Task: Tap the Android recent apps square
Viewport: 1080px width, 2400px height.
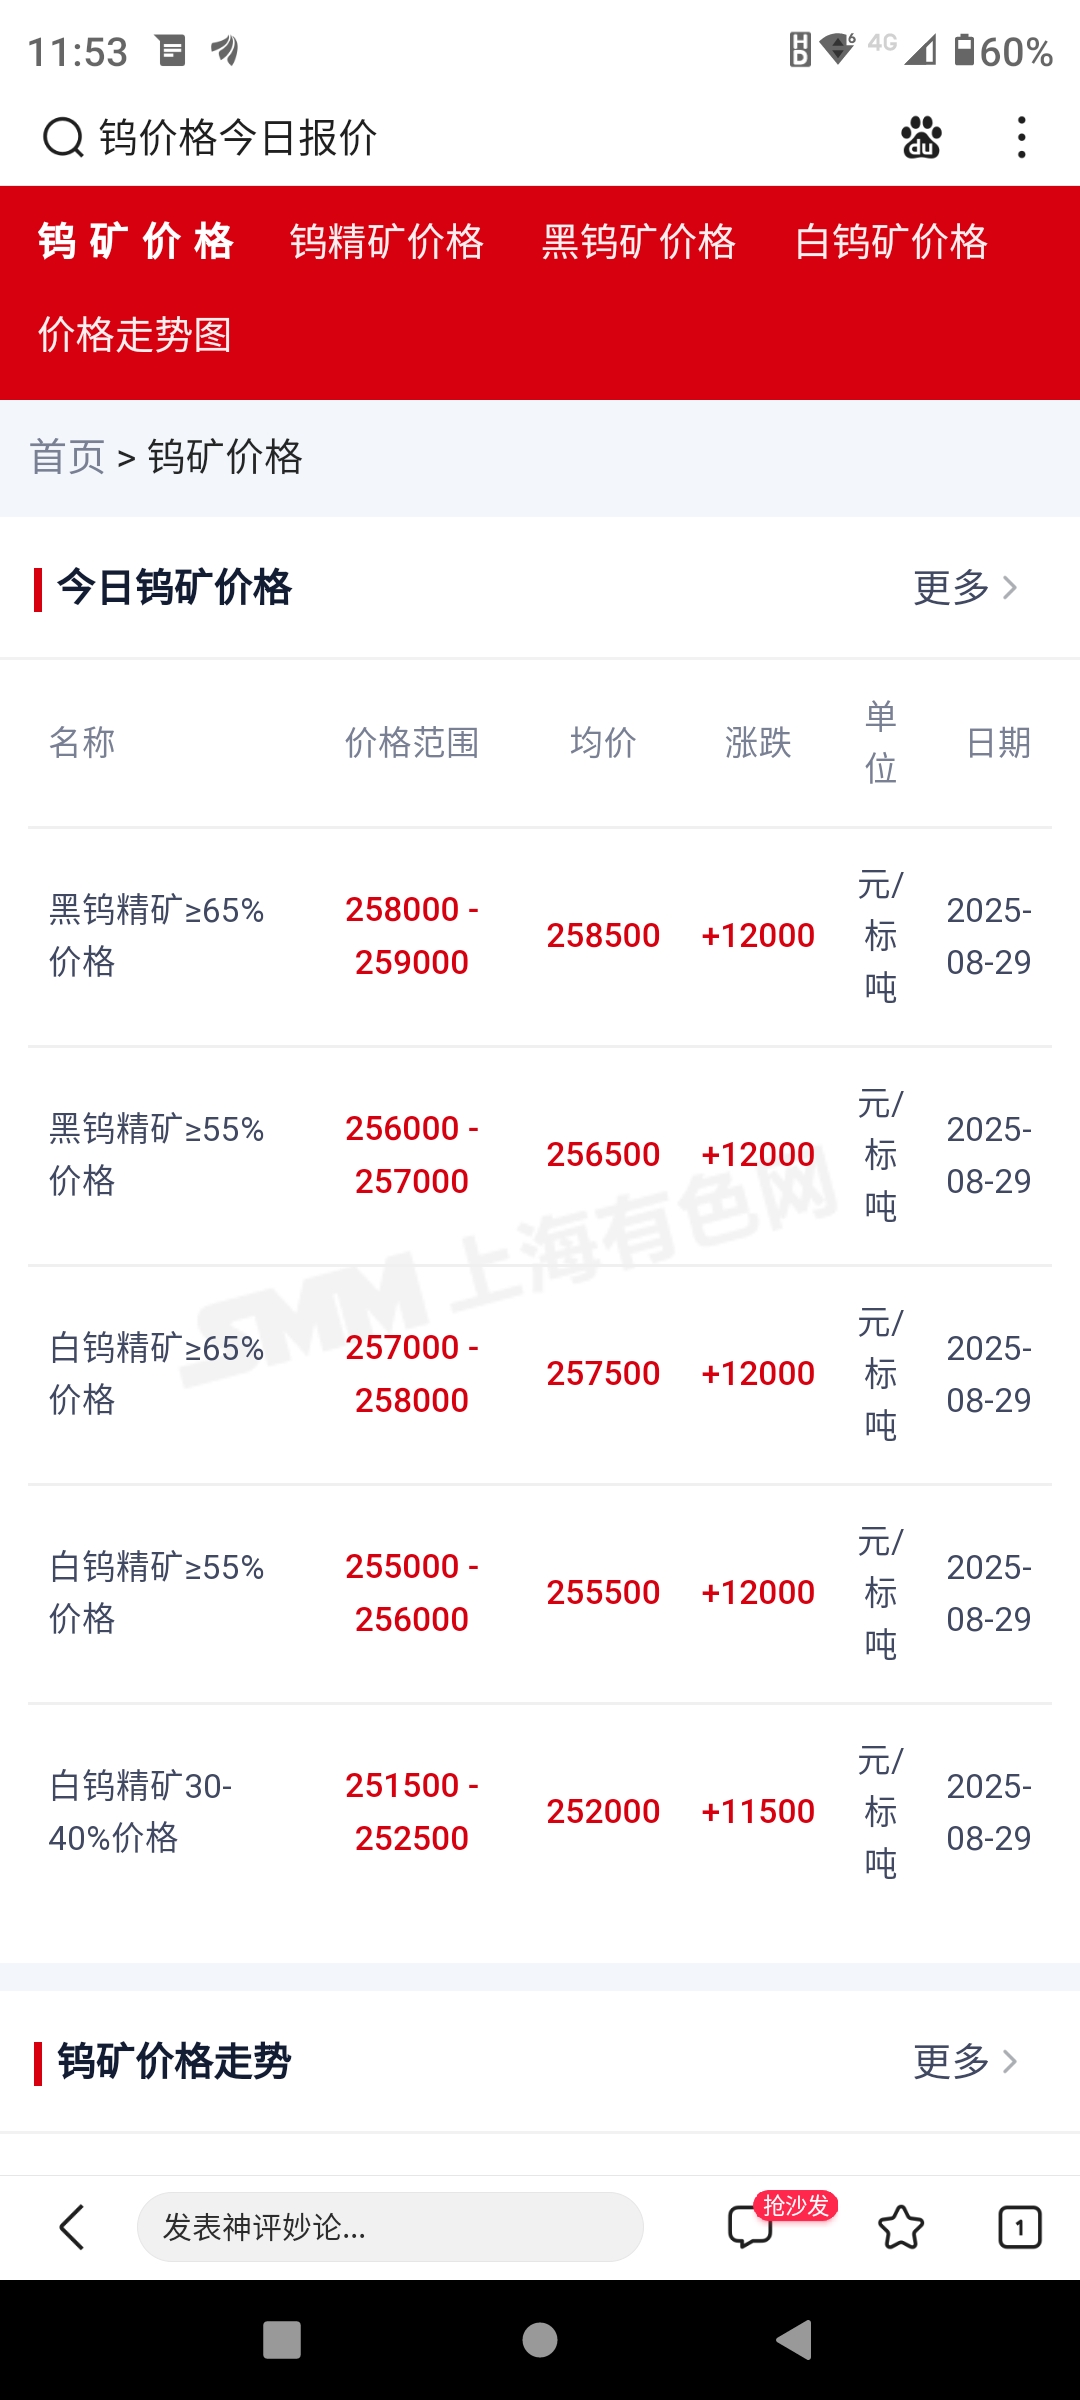Action: (x=282, y=2340)
